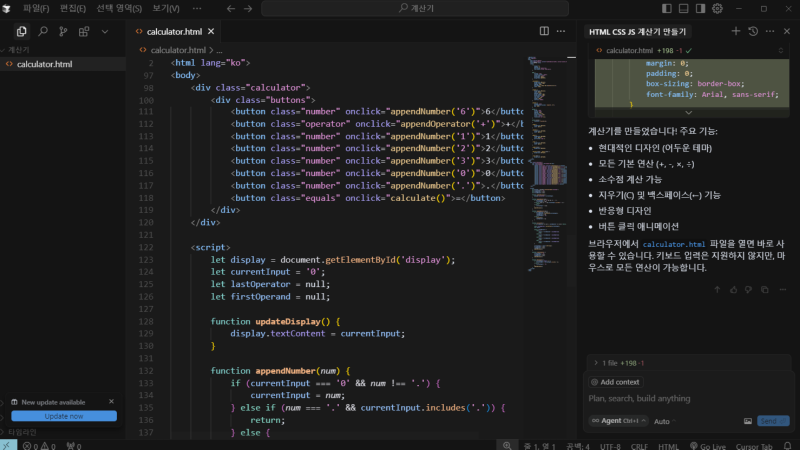Click Add context button
The width and height of the screenshot is (800, 450).
pyautogui.click(x=615, y=382)
